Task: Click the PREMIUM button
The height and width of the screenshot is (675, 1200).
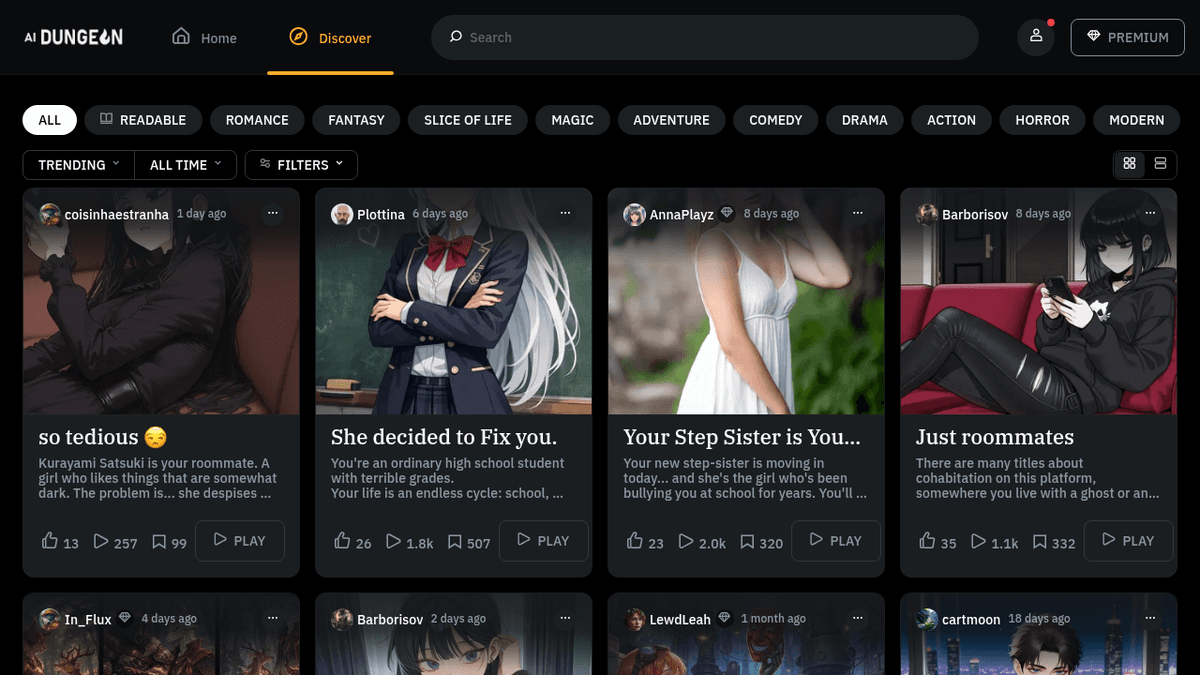Action: click(x=1127, y=37)
